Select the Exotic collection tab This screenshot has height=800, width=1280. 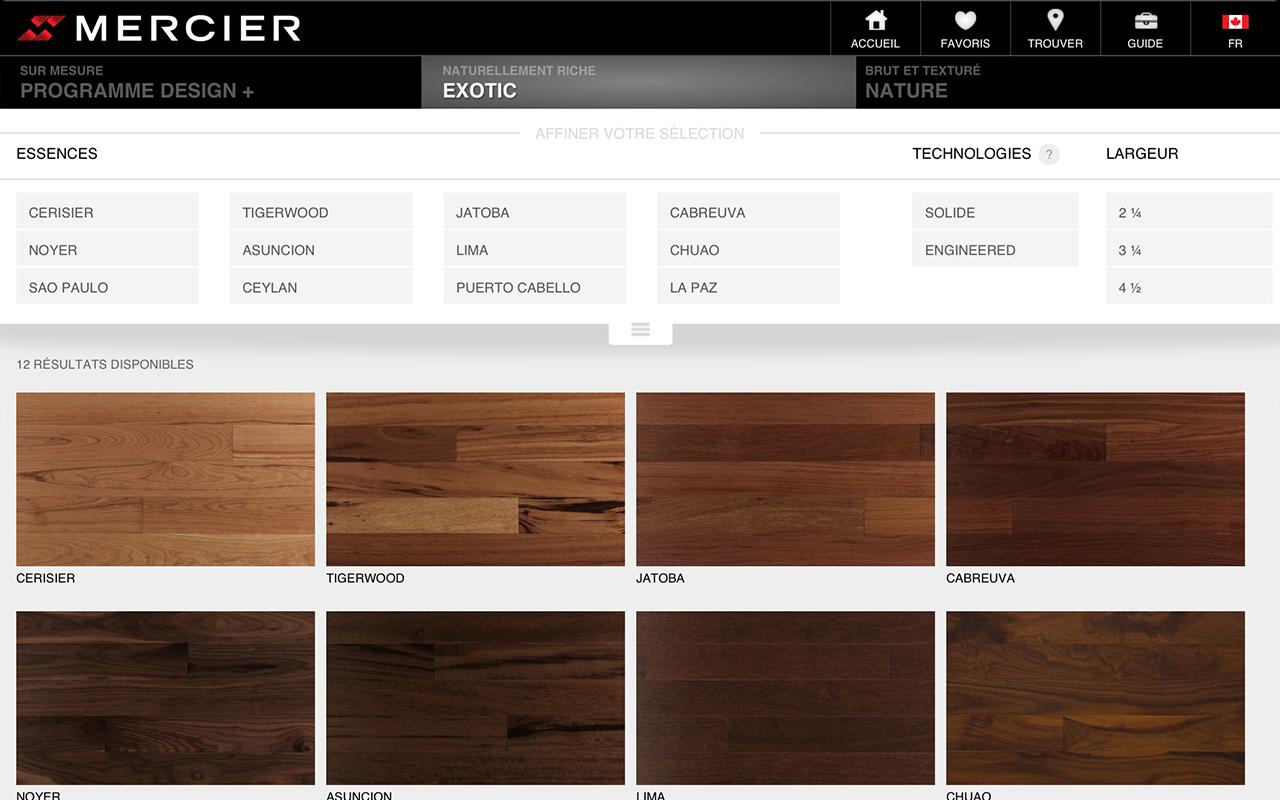click(x=640, y=82)
